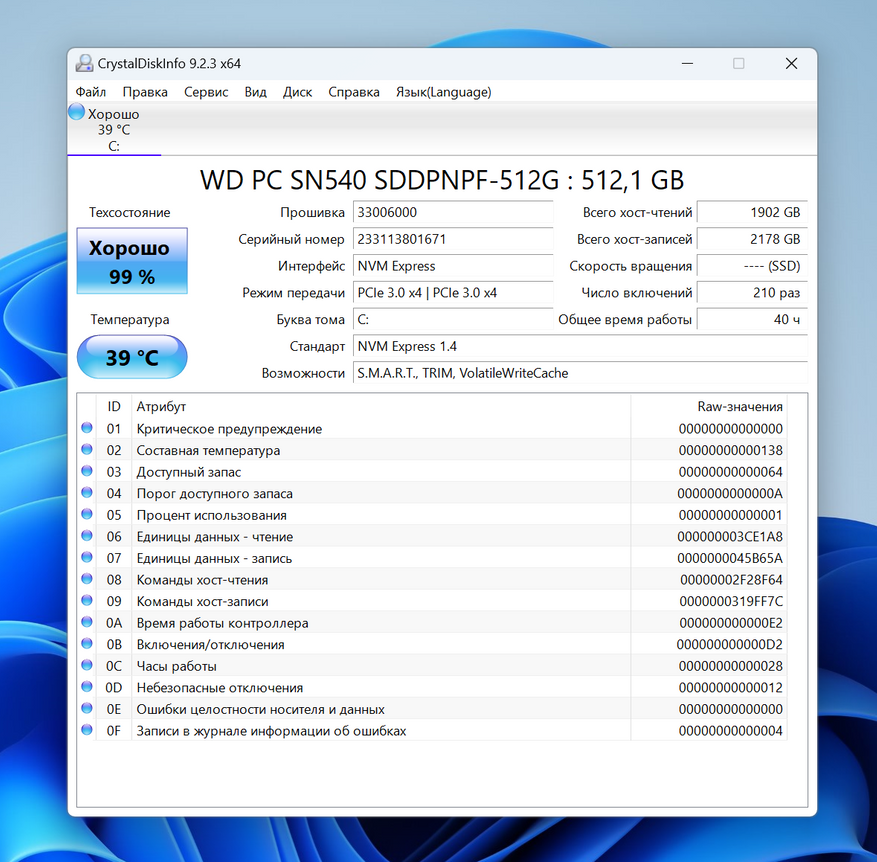
Task: Minimize the CrystalDiskInfo window
Action: tap(687, 64)
